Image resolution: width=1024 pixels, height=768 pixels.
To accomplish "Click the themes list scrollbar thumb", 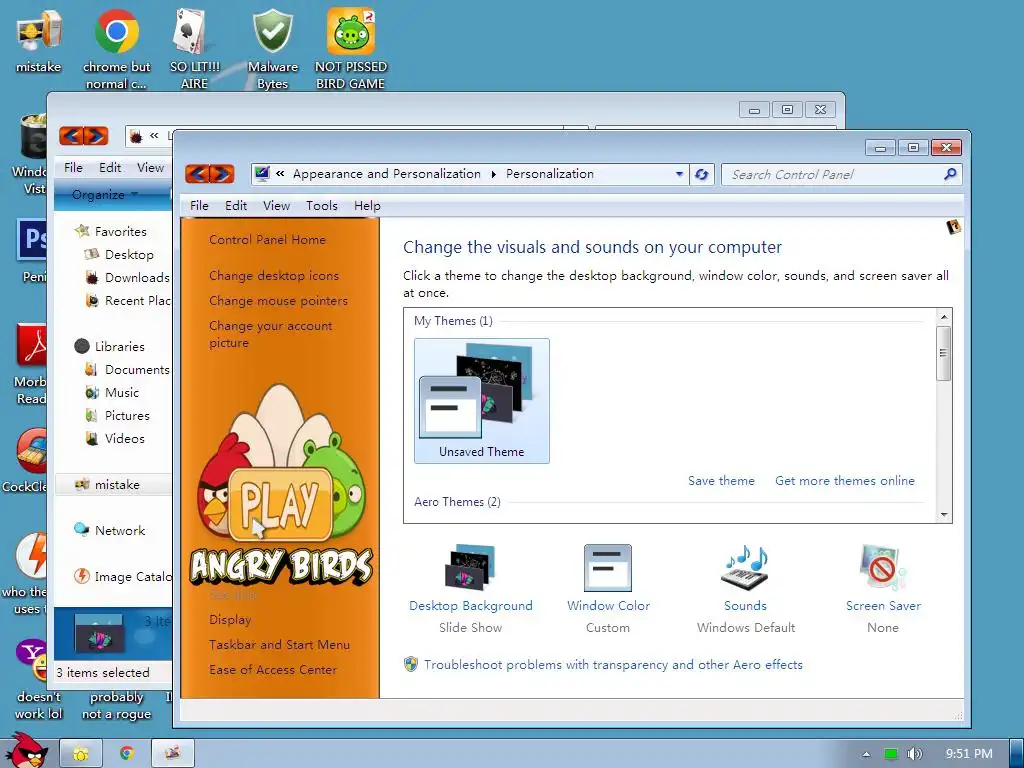I will (x=944, y=353).
